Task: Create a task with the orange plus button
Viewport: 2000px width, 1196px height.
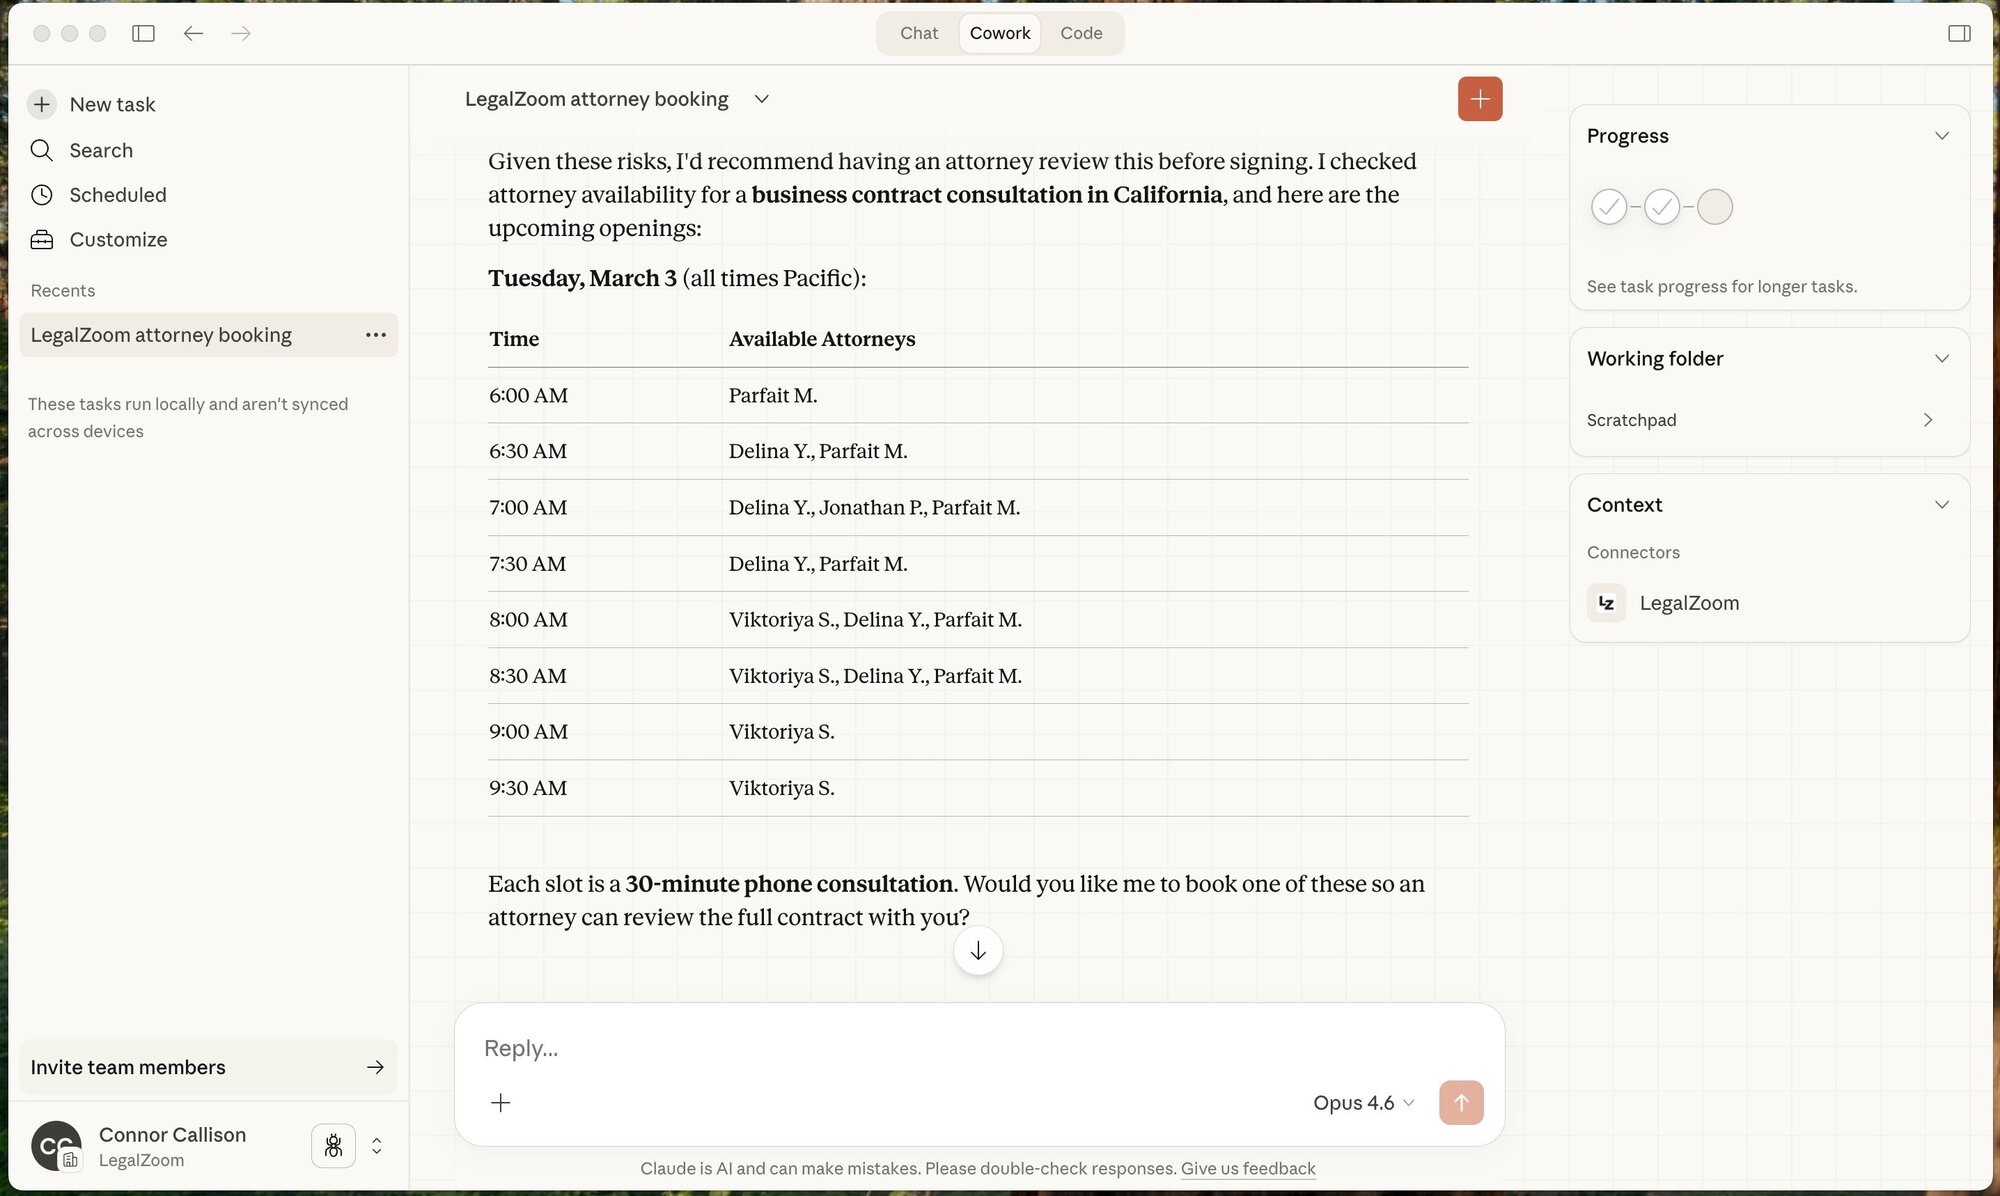Action: point(1479,98)
